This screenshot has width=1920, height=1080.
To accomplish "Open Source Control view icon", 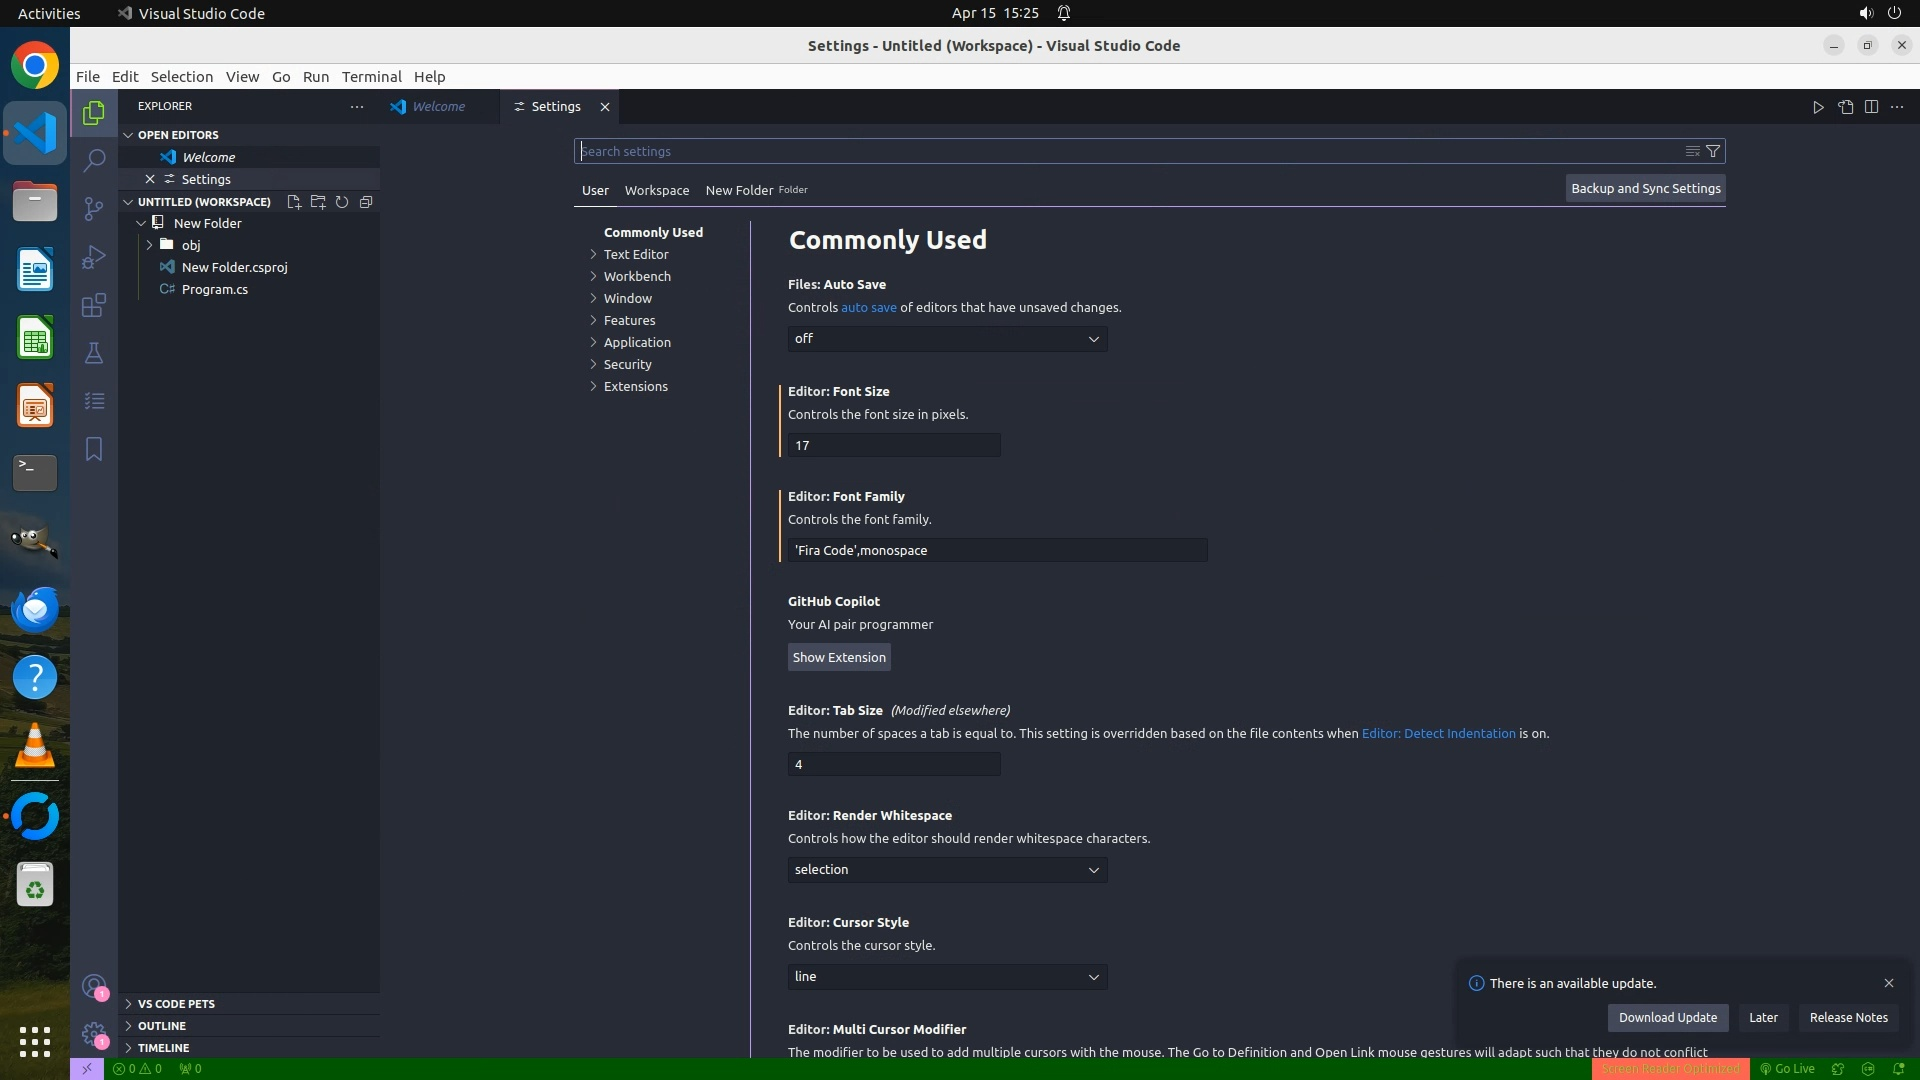I will [94, 208].
